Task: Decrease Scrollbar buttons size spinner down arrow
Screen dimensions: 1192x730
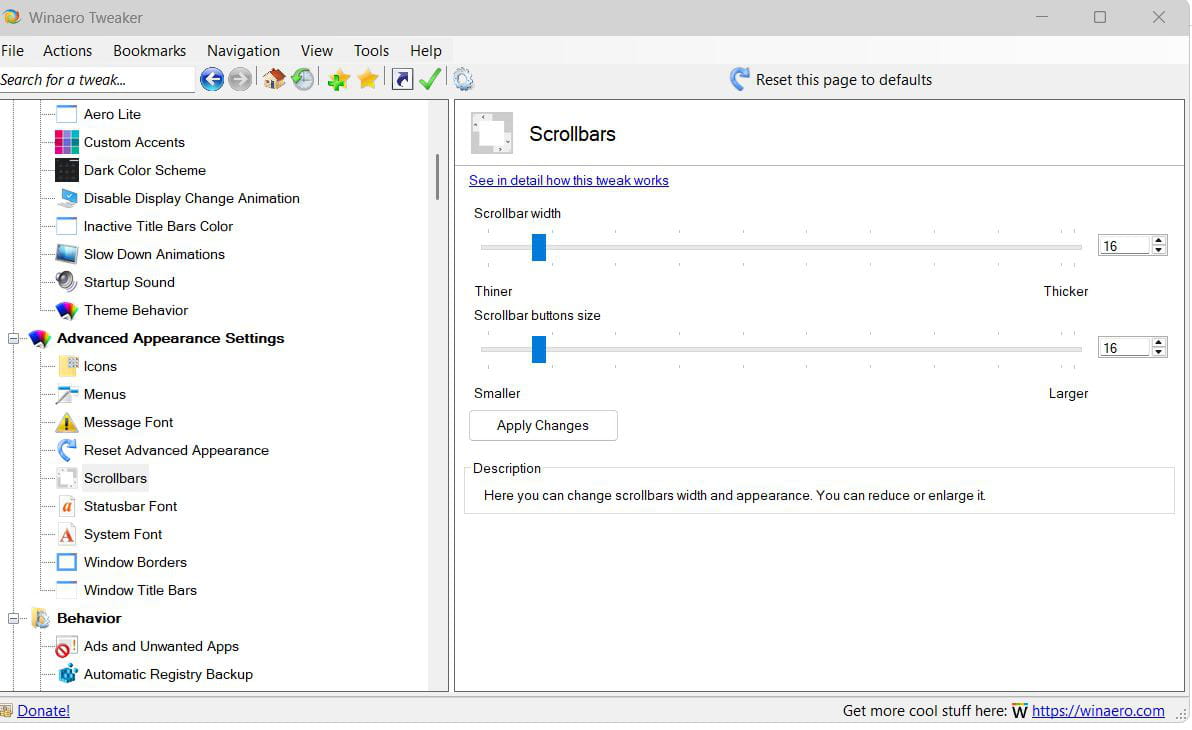Action: point(1159,352)
